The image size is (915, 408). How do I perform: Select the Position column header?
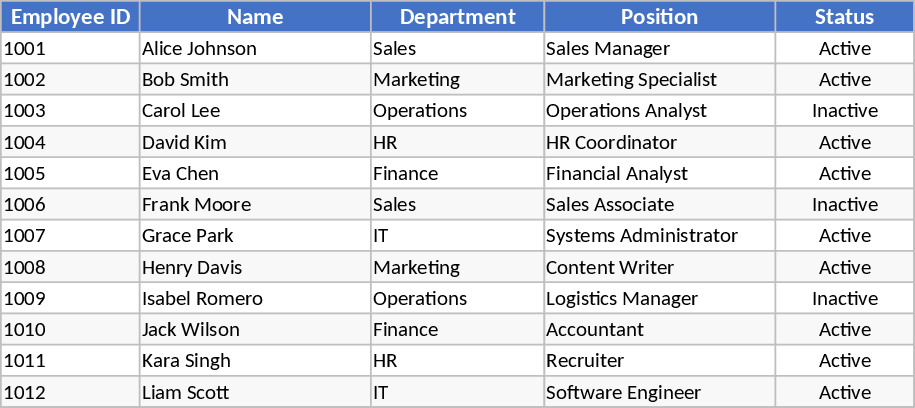point(659,17)
